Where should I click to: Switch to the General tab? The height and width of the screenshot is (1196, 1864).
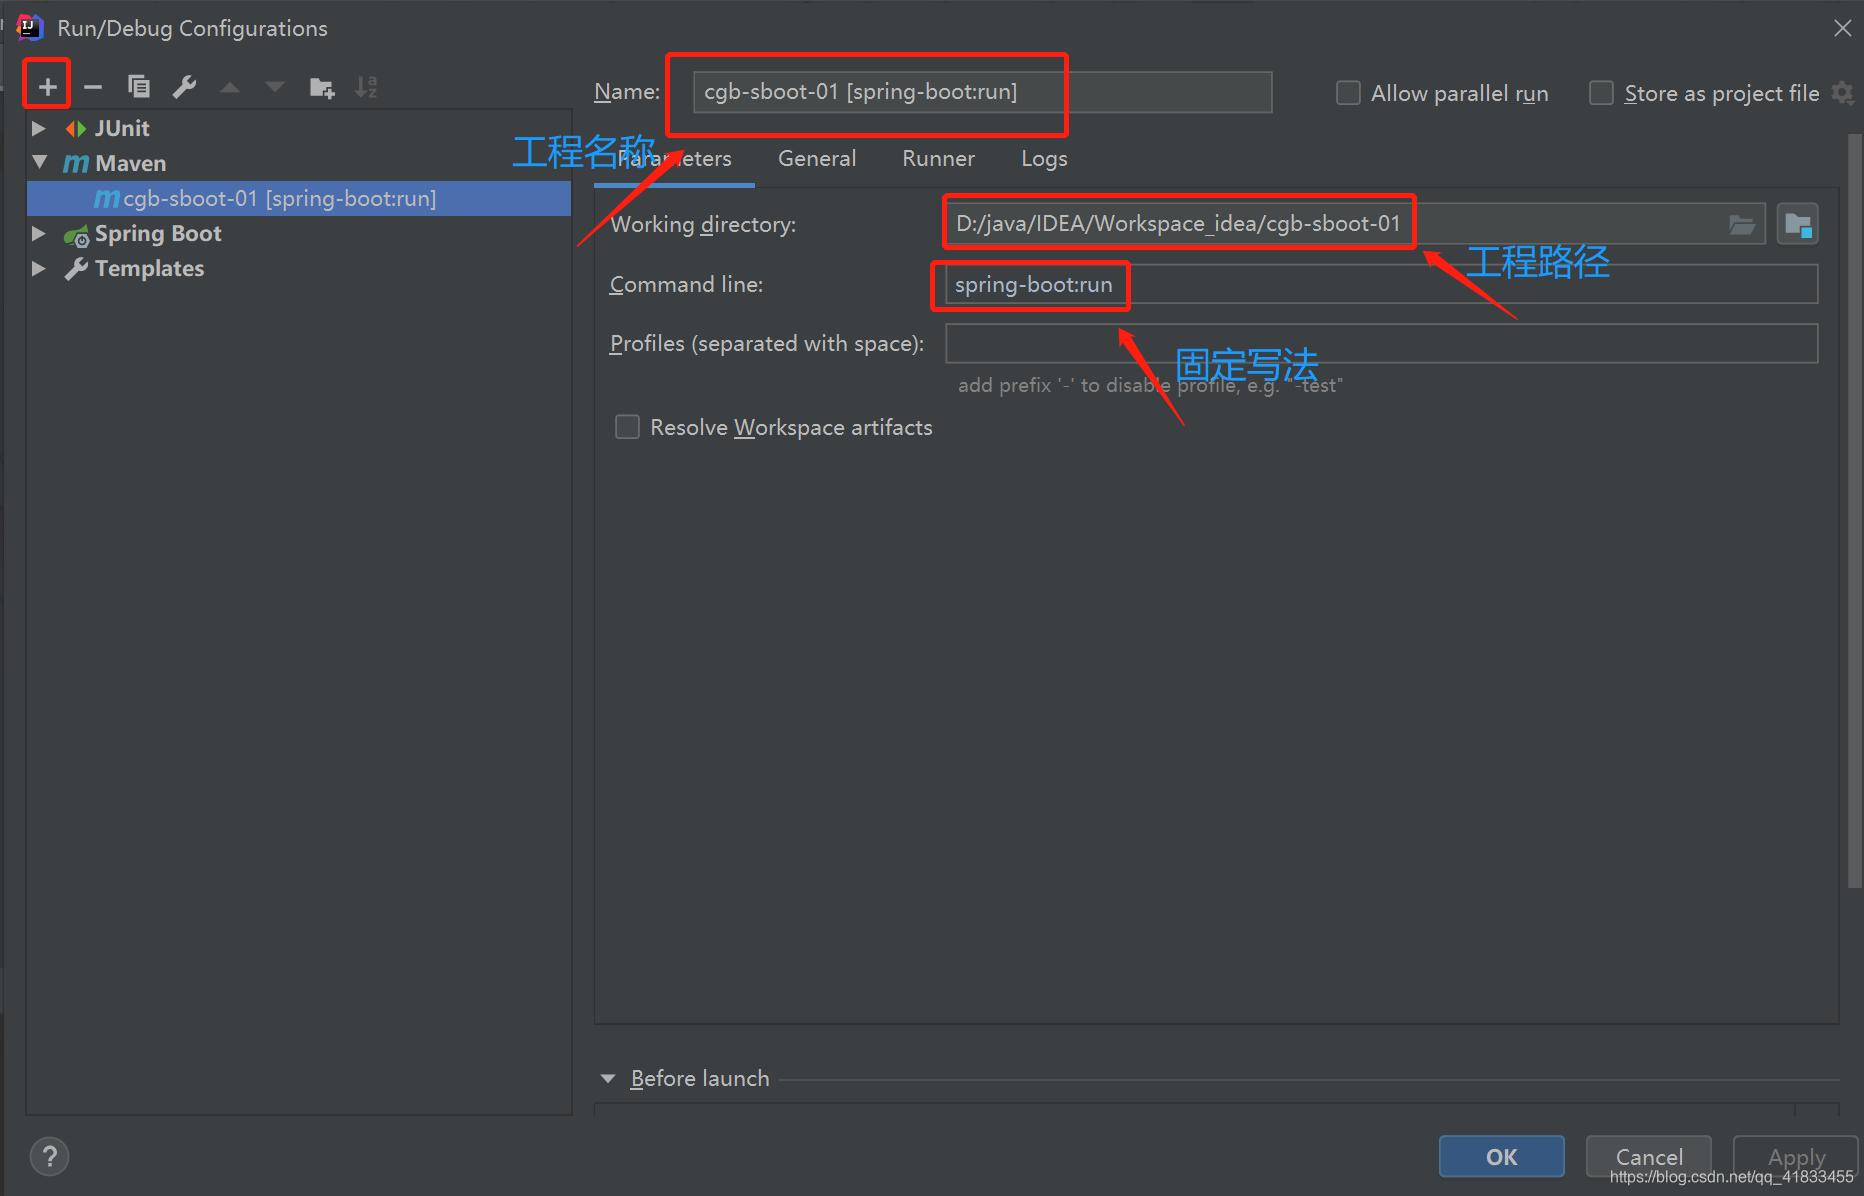point(817,159)
